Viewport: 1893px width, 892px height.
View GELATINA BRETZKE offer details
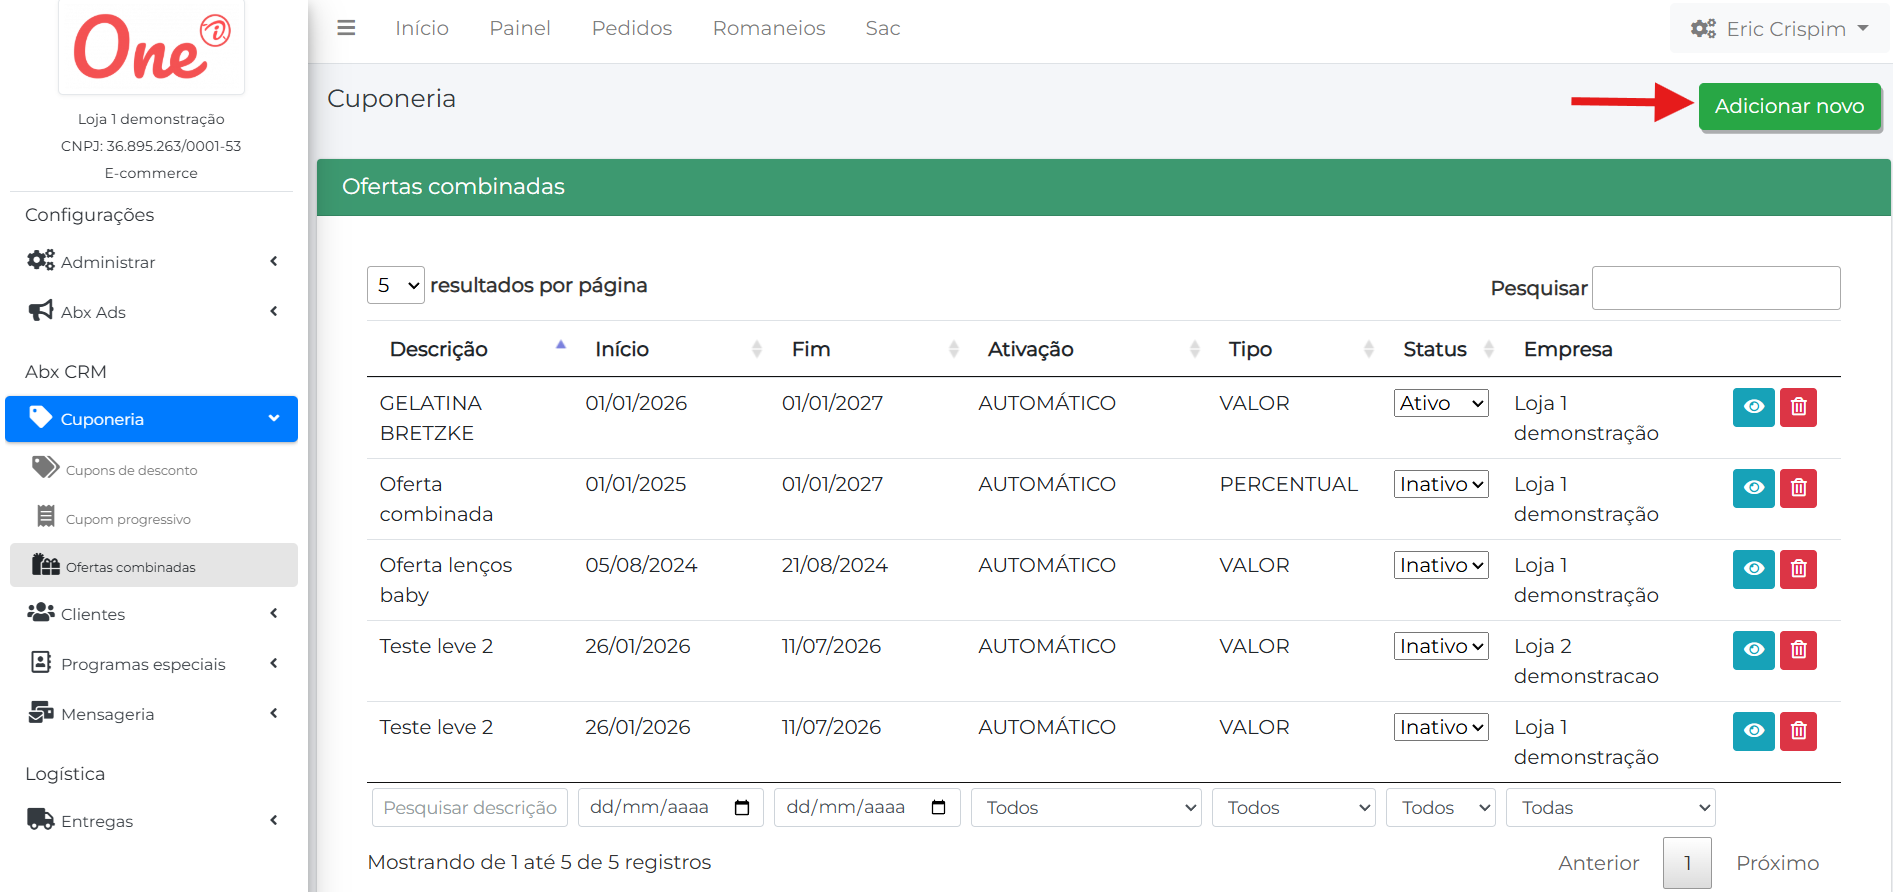[1753, 407]
